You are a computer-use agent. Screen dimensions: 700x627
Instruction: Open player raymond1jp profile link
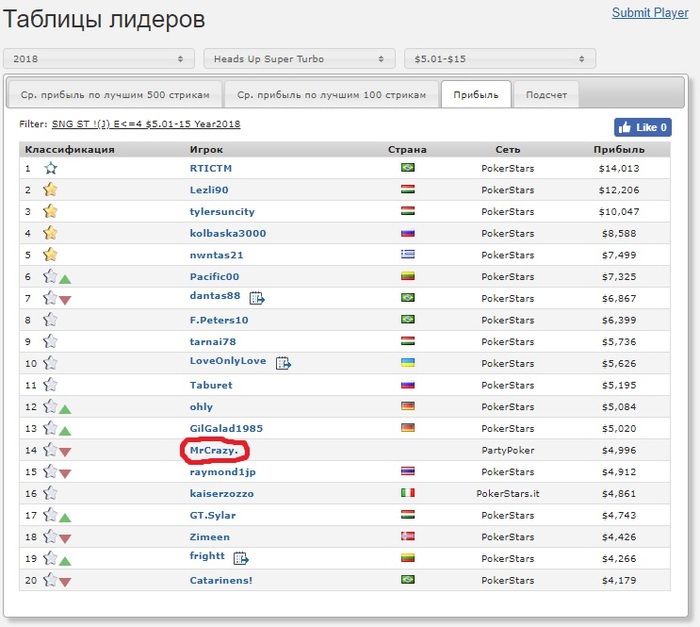pos(223,472)
